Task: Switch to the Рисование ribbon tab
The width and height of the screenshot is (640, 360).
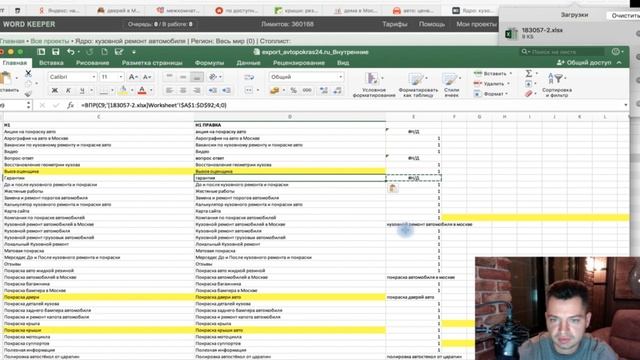Action: click(x=92, y=63)
